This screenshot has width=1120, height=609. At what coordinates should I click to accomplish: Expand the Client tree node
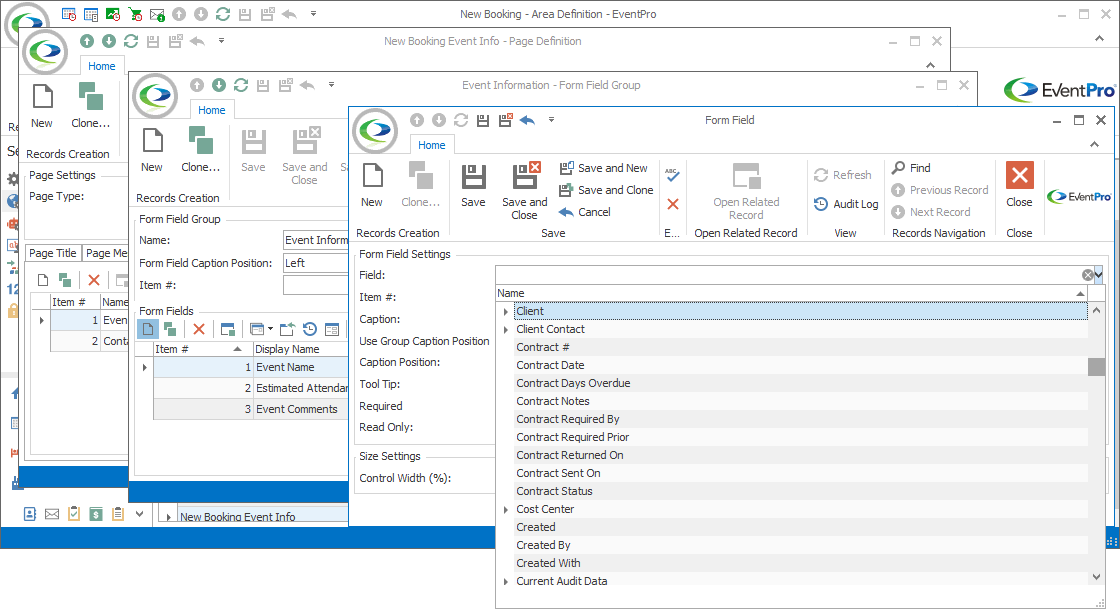pyautogui.click(x=506, y=312)
